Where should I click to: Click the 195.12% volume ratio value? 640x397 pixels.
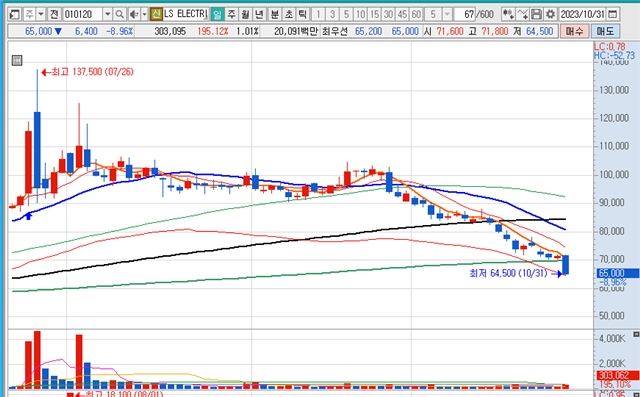point(213,31)
